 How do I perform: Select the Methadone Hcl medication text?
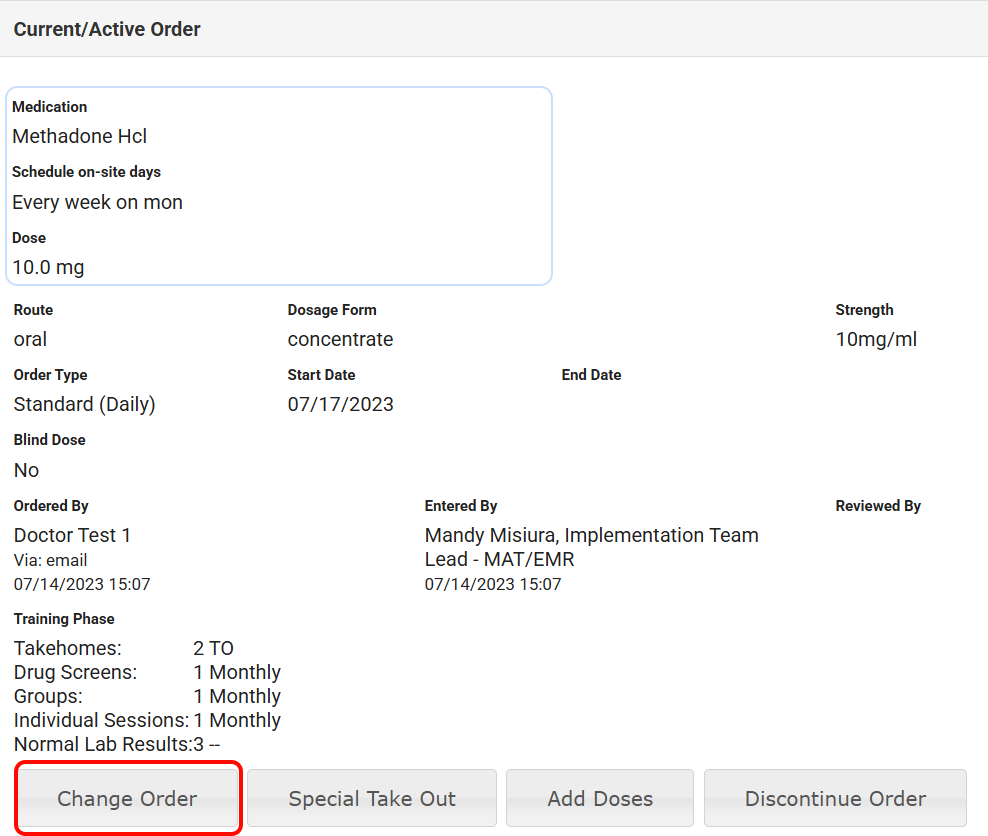(x=80, y=136)
